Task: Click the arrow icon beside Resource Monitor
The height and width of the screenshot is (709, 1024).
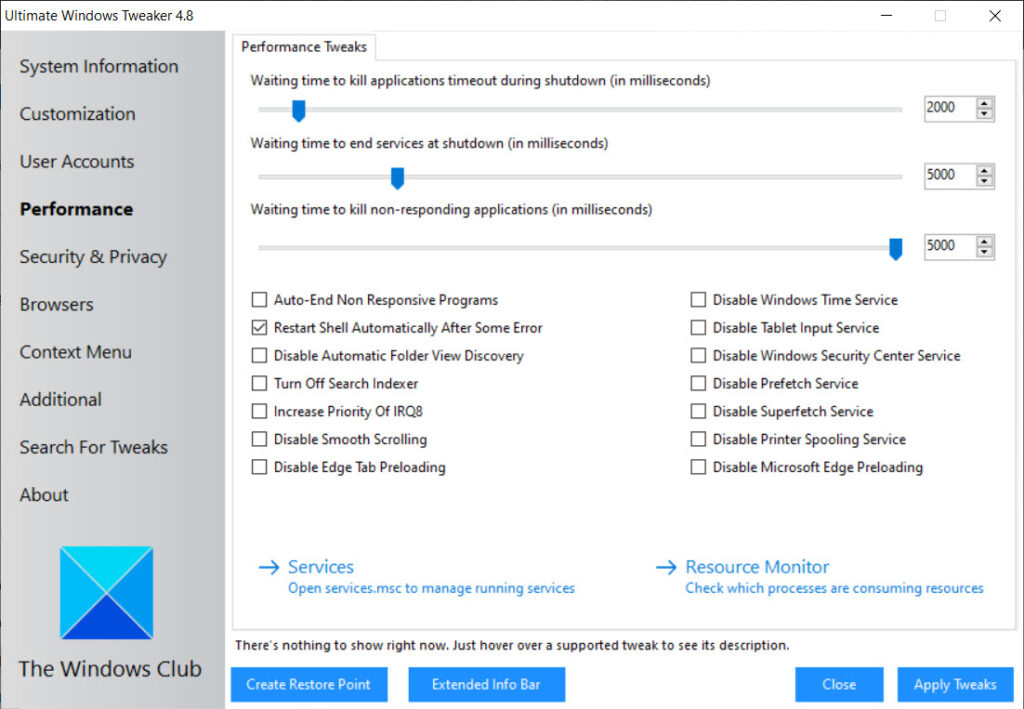Action: (x=666, y=567)
